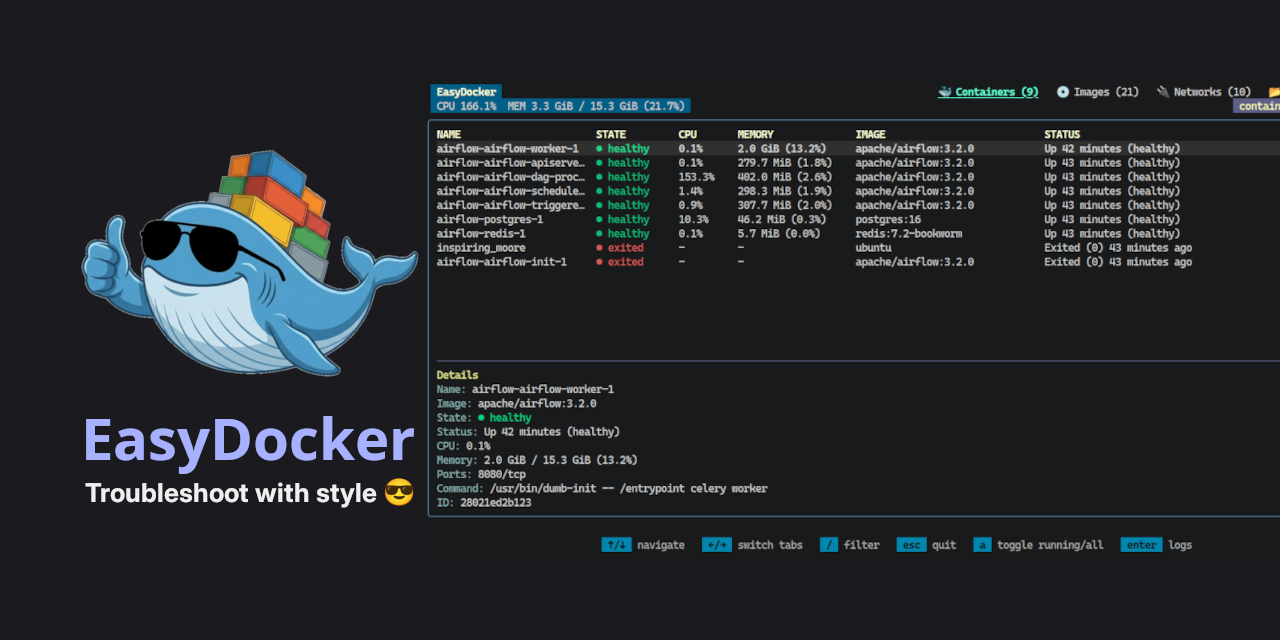Click the ubuntu image cell
The height and width of the screenshot is (640, 1280).
(873, 248)
